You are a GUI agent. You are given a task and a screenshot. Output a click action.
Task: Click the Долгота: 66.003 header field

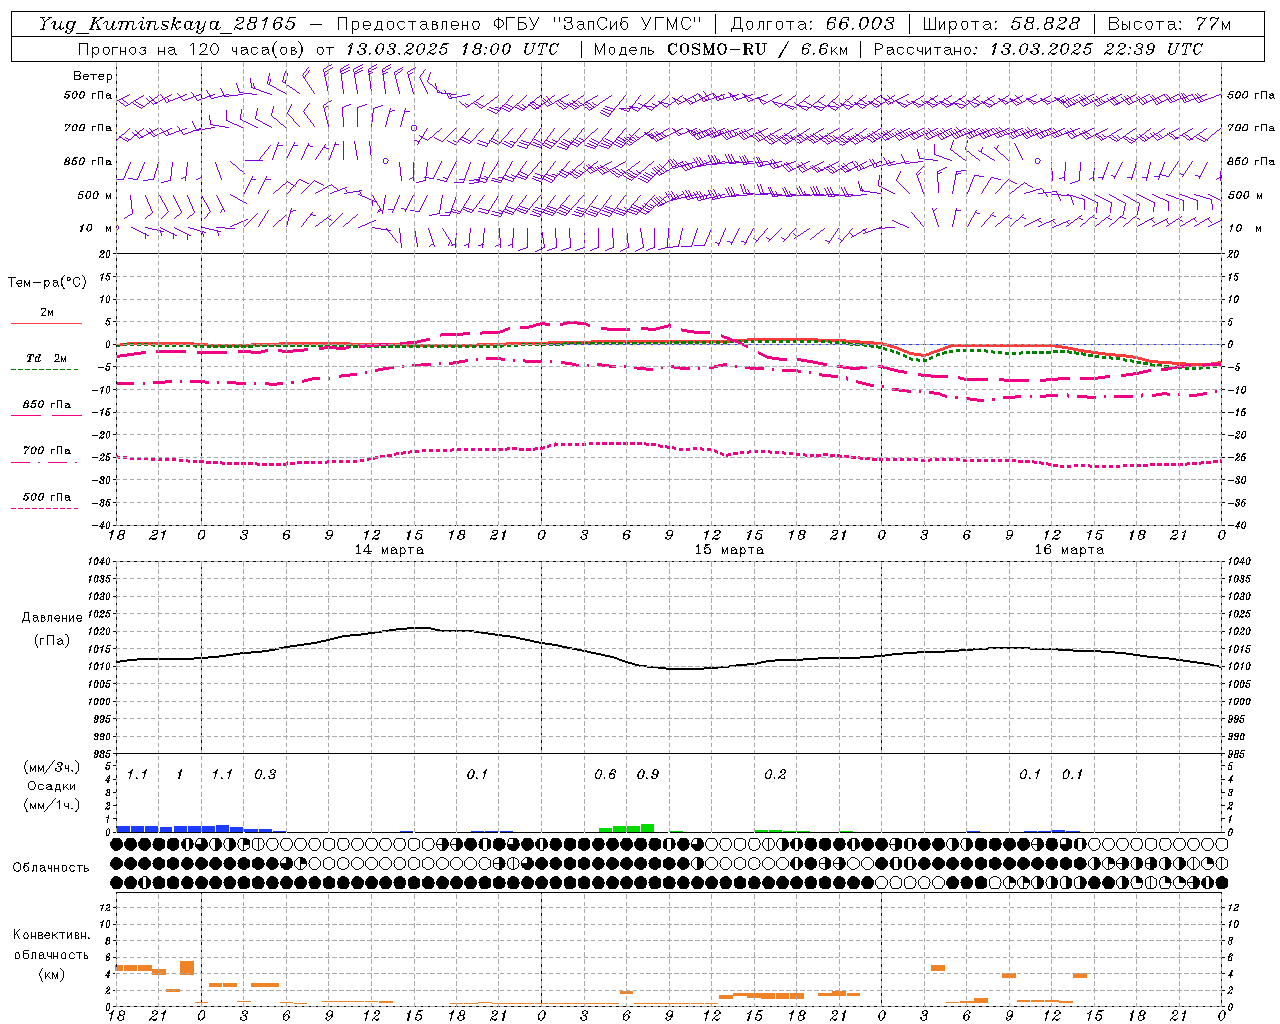point(812,24)
